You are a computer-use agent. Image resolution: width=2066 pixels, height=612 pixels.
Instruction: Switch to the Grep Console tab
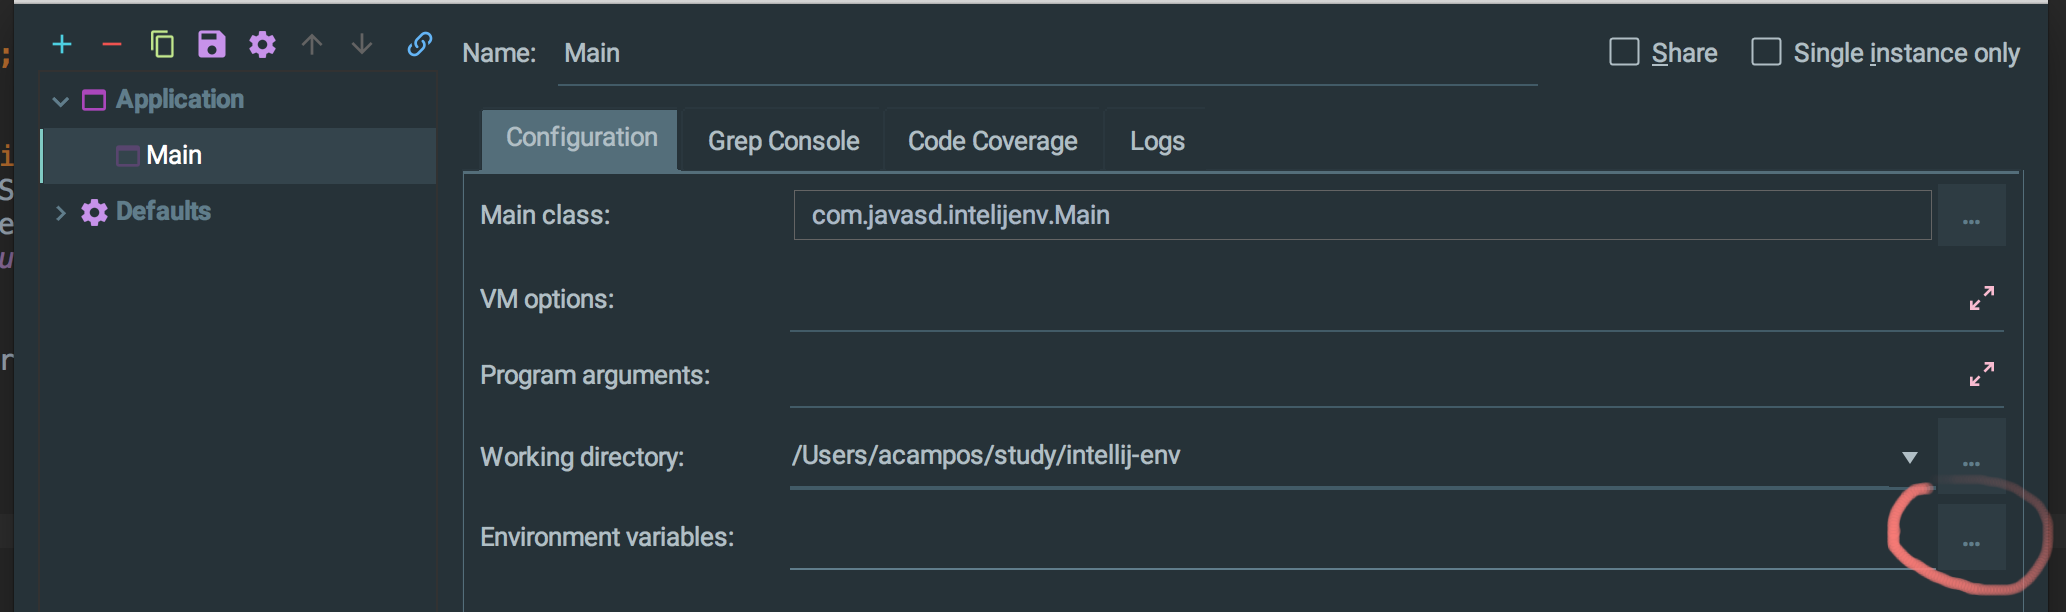(783, 141)
